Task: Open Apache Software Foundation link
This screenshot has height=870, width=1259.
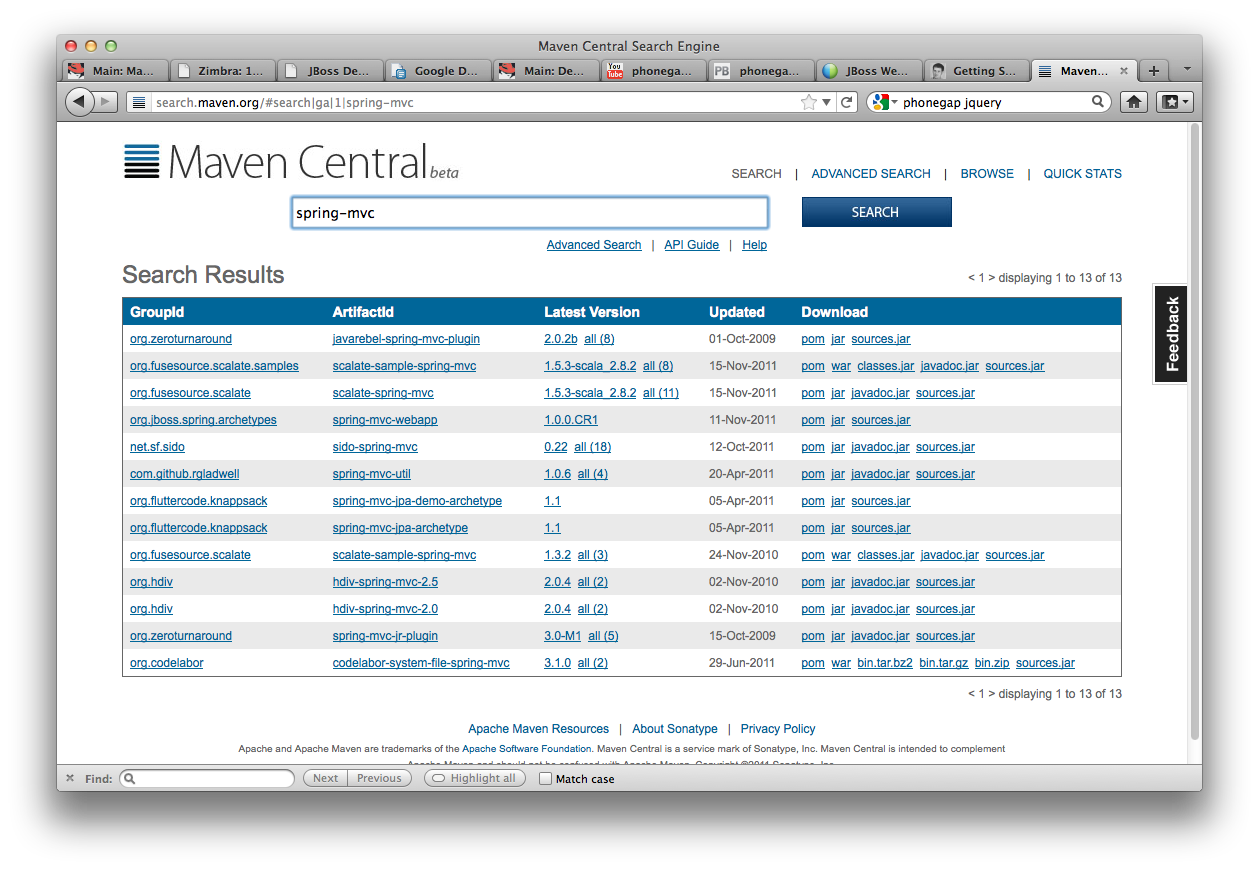Action: [x=527, y=749]
